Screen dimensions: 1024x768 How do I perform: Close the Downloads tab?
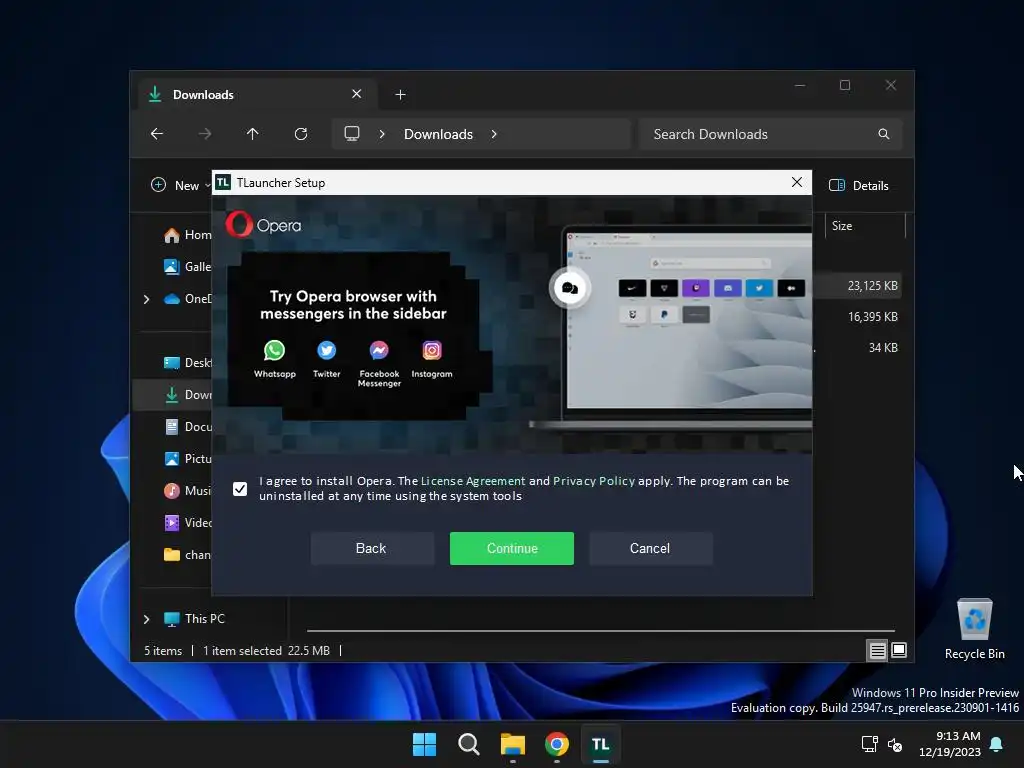(357, 94)
